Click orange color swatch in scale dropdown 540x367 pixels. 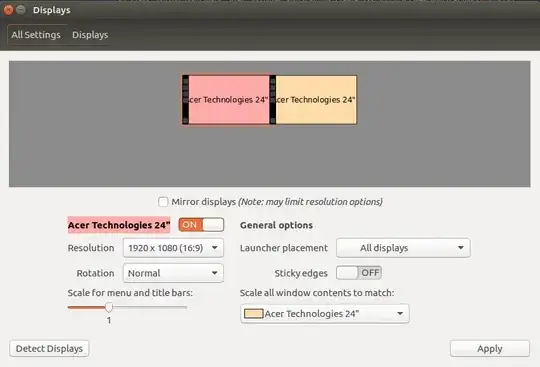pyautogui.click(x=253, y=314)
